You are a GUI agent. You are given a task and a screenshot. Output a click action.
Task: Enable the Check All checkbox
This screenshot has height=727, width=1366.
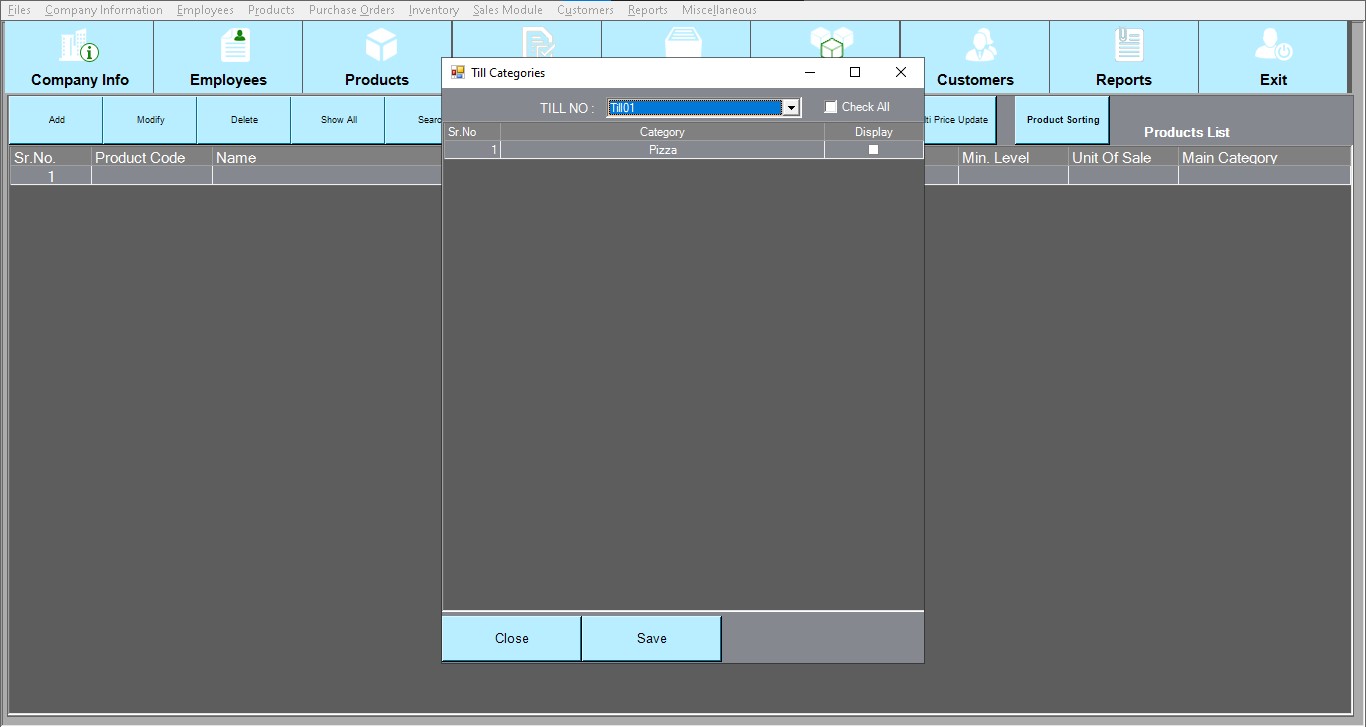[x=831, y=107]
